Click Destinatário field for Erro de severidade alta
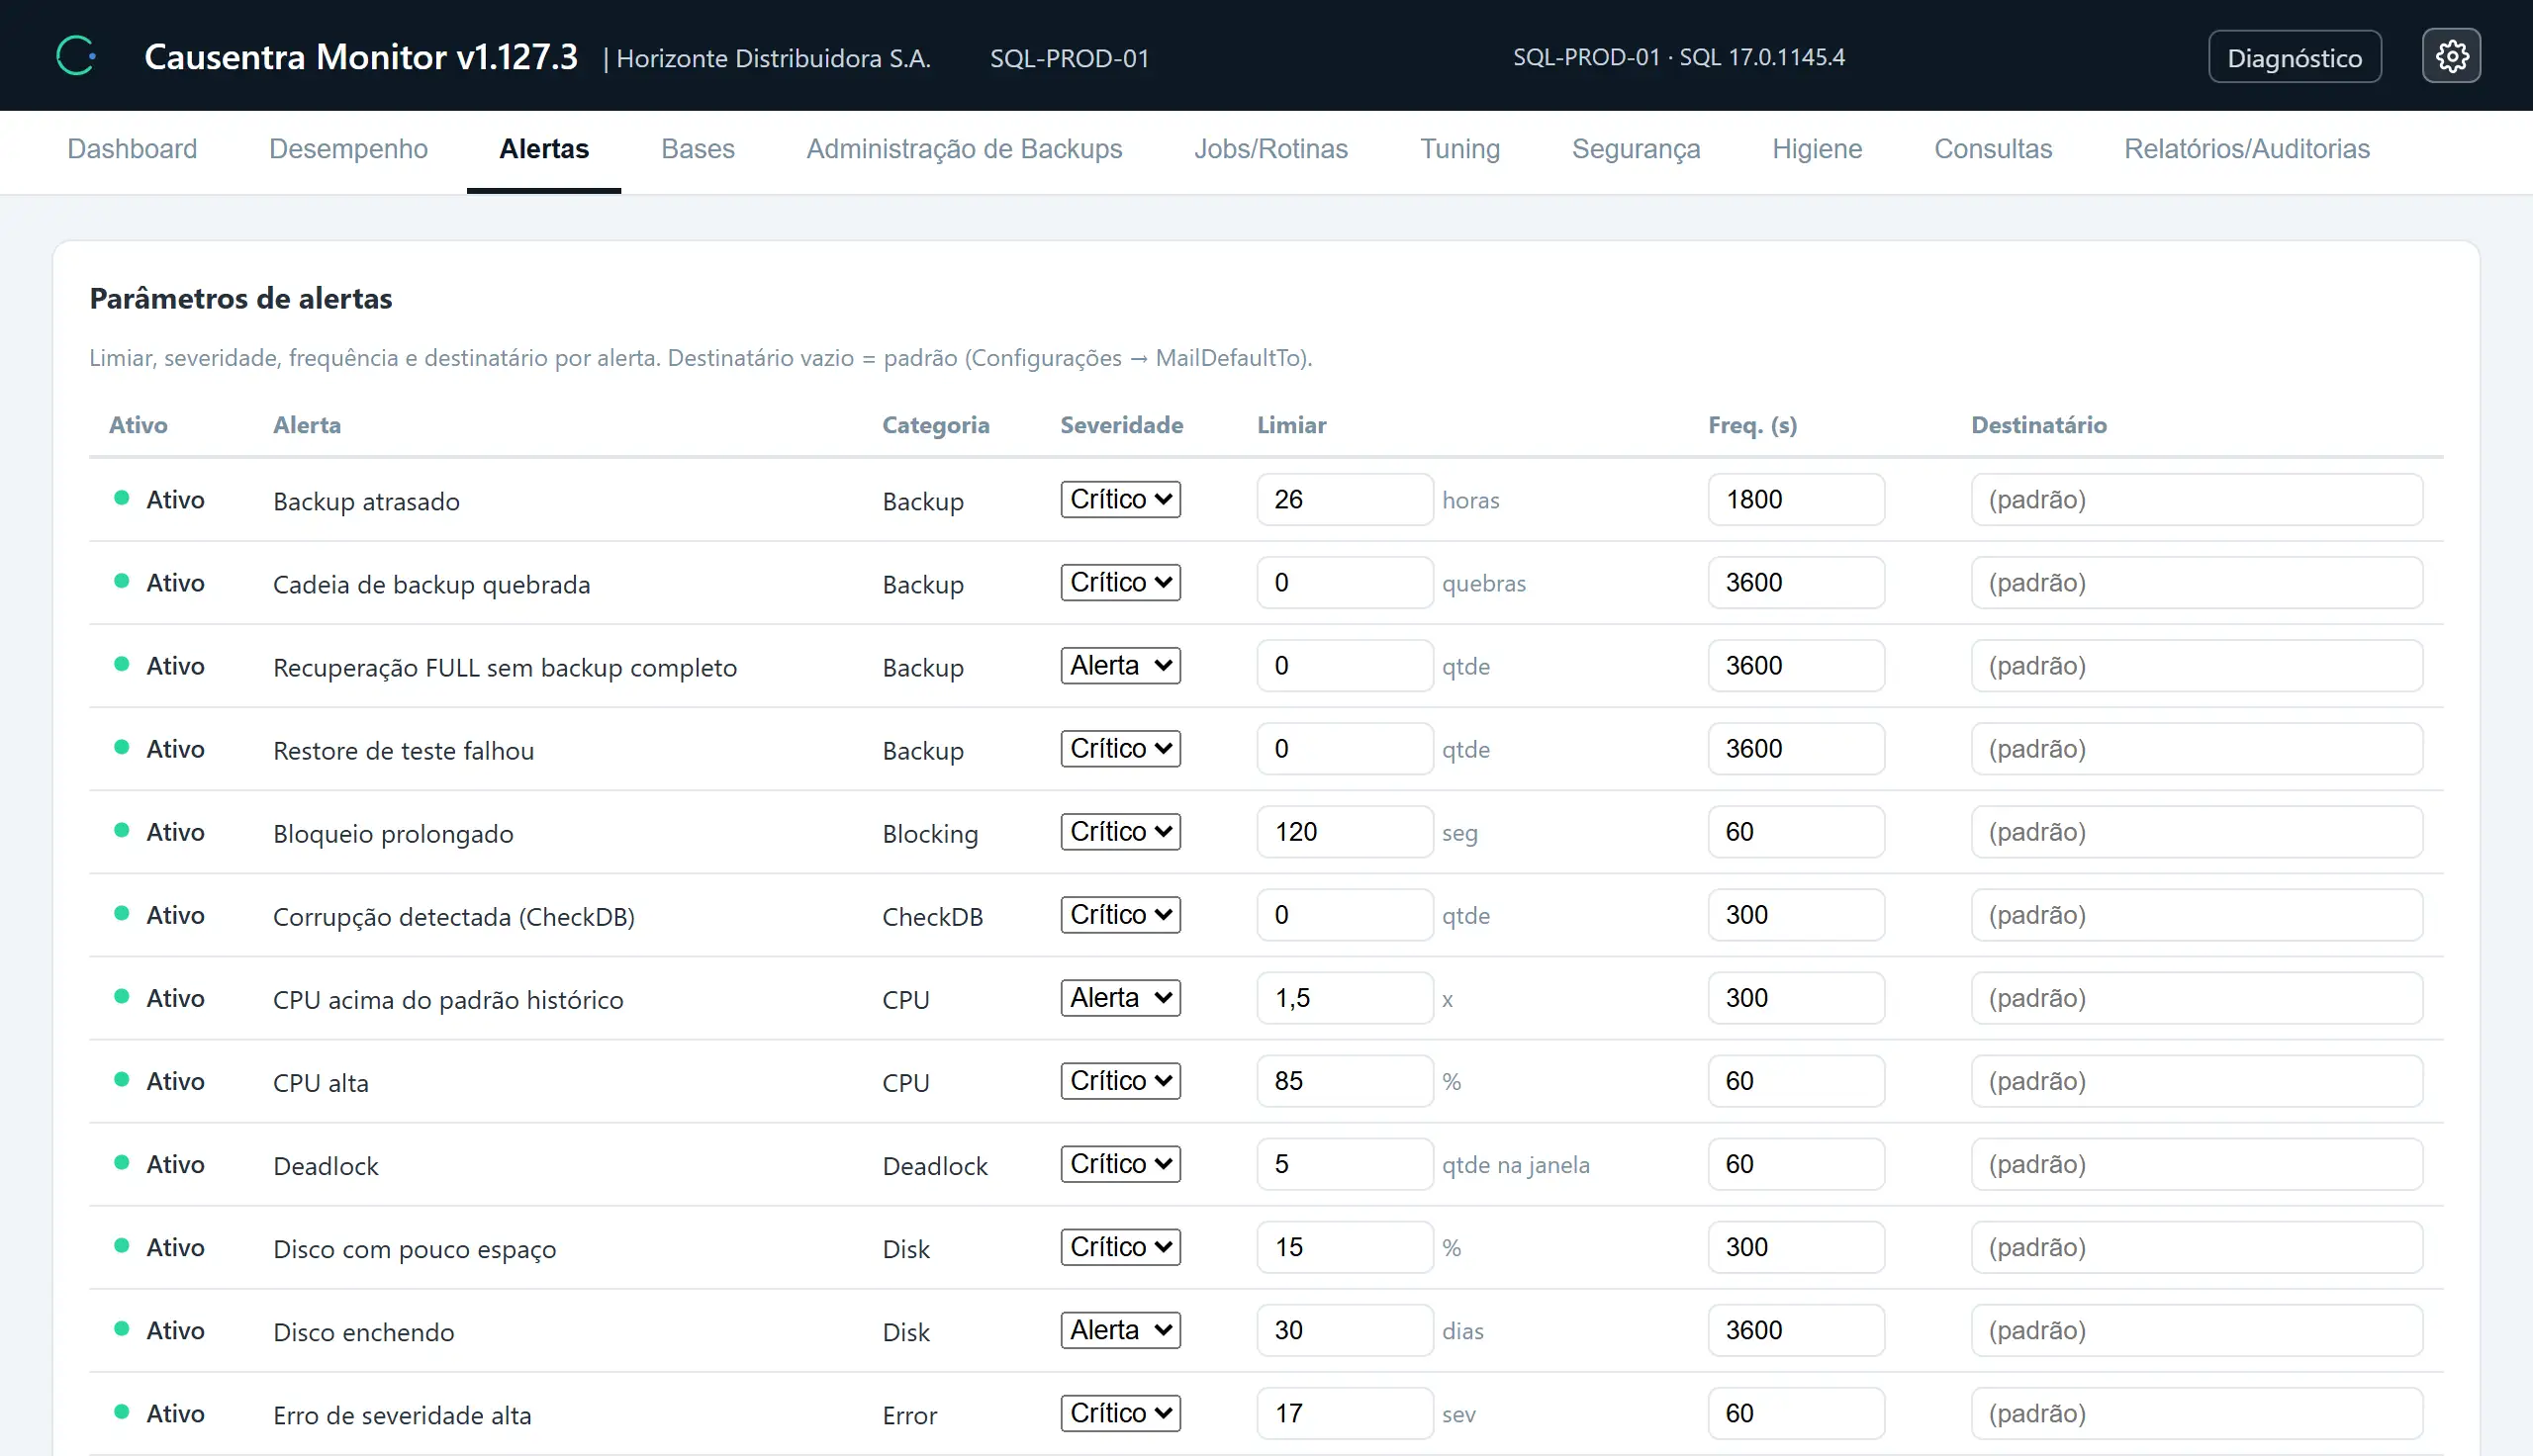2533x1456 pixels. (x=2196, y=1412)
